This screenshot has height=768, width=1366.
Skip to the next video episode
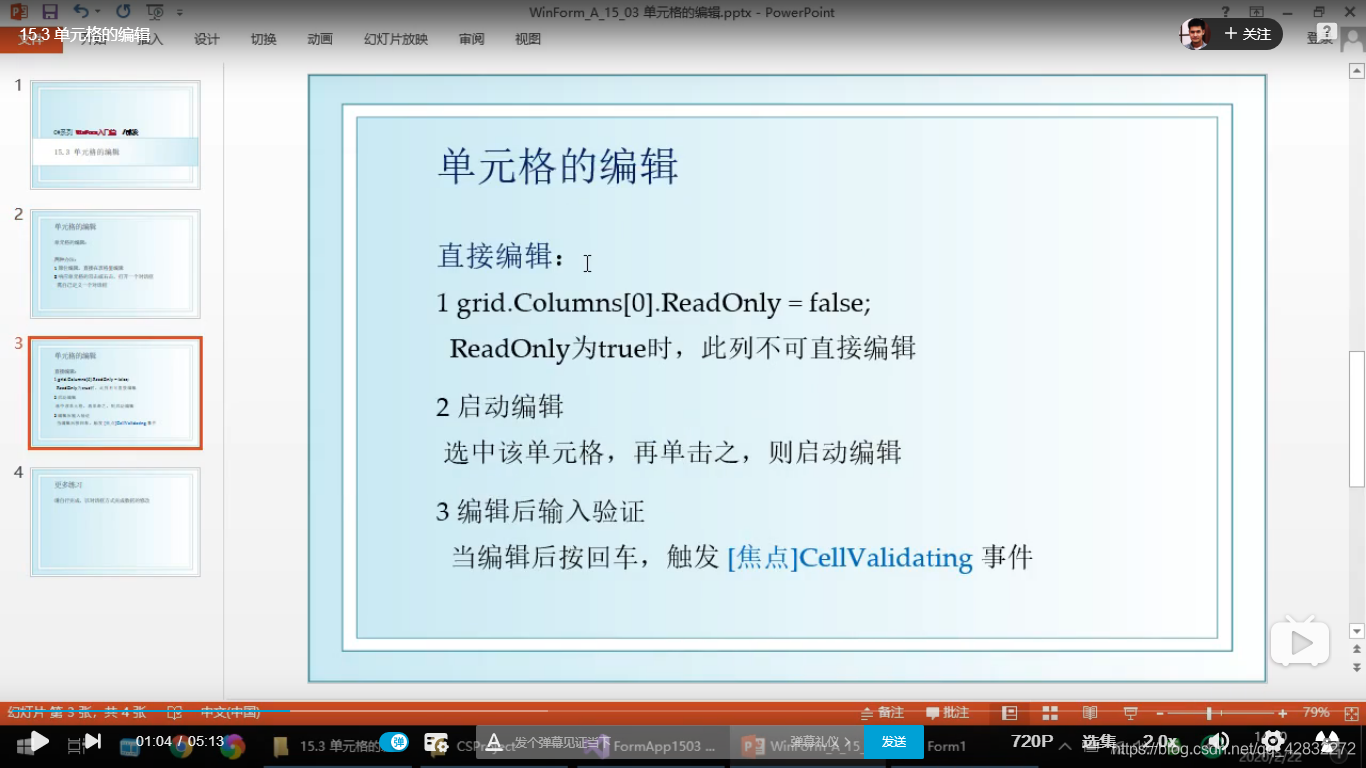[93, 741]
